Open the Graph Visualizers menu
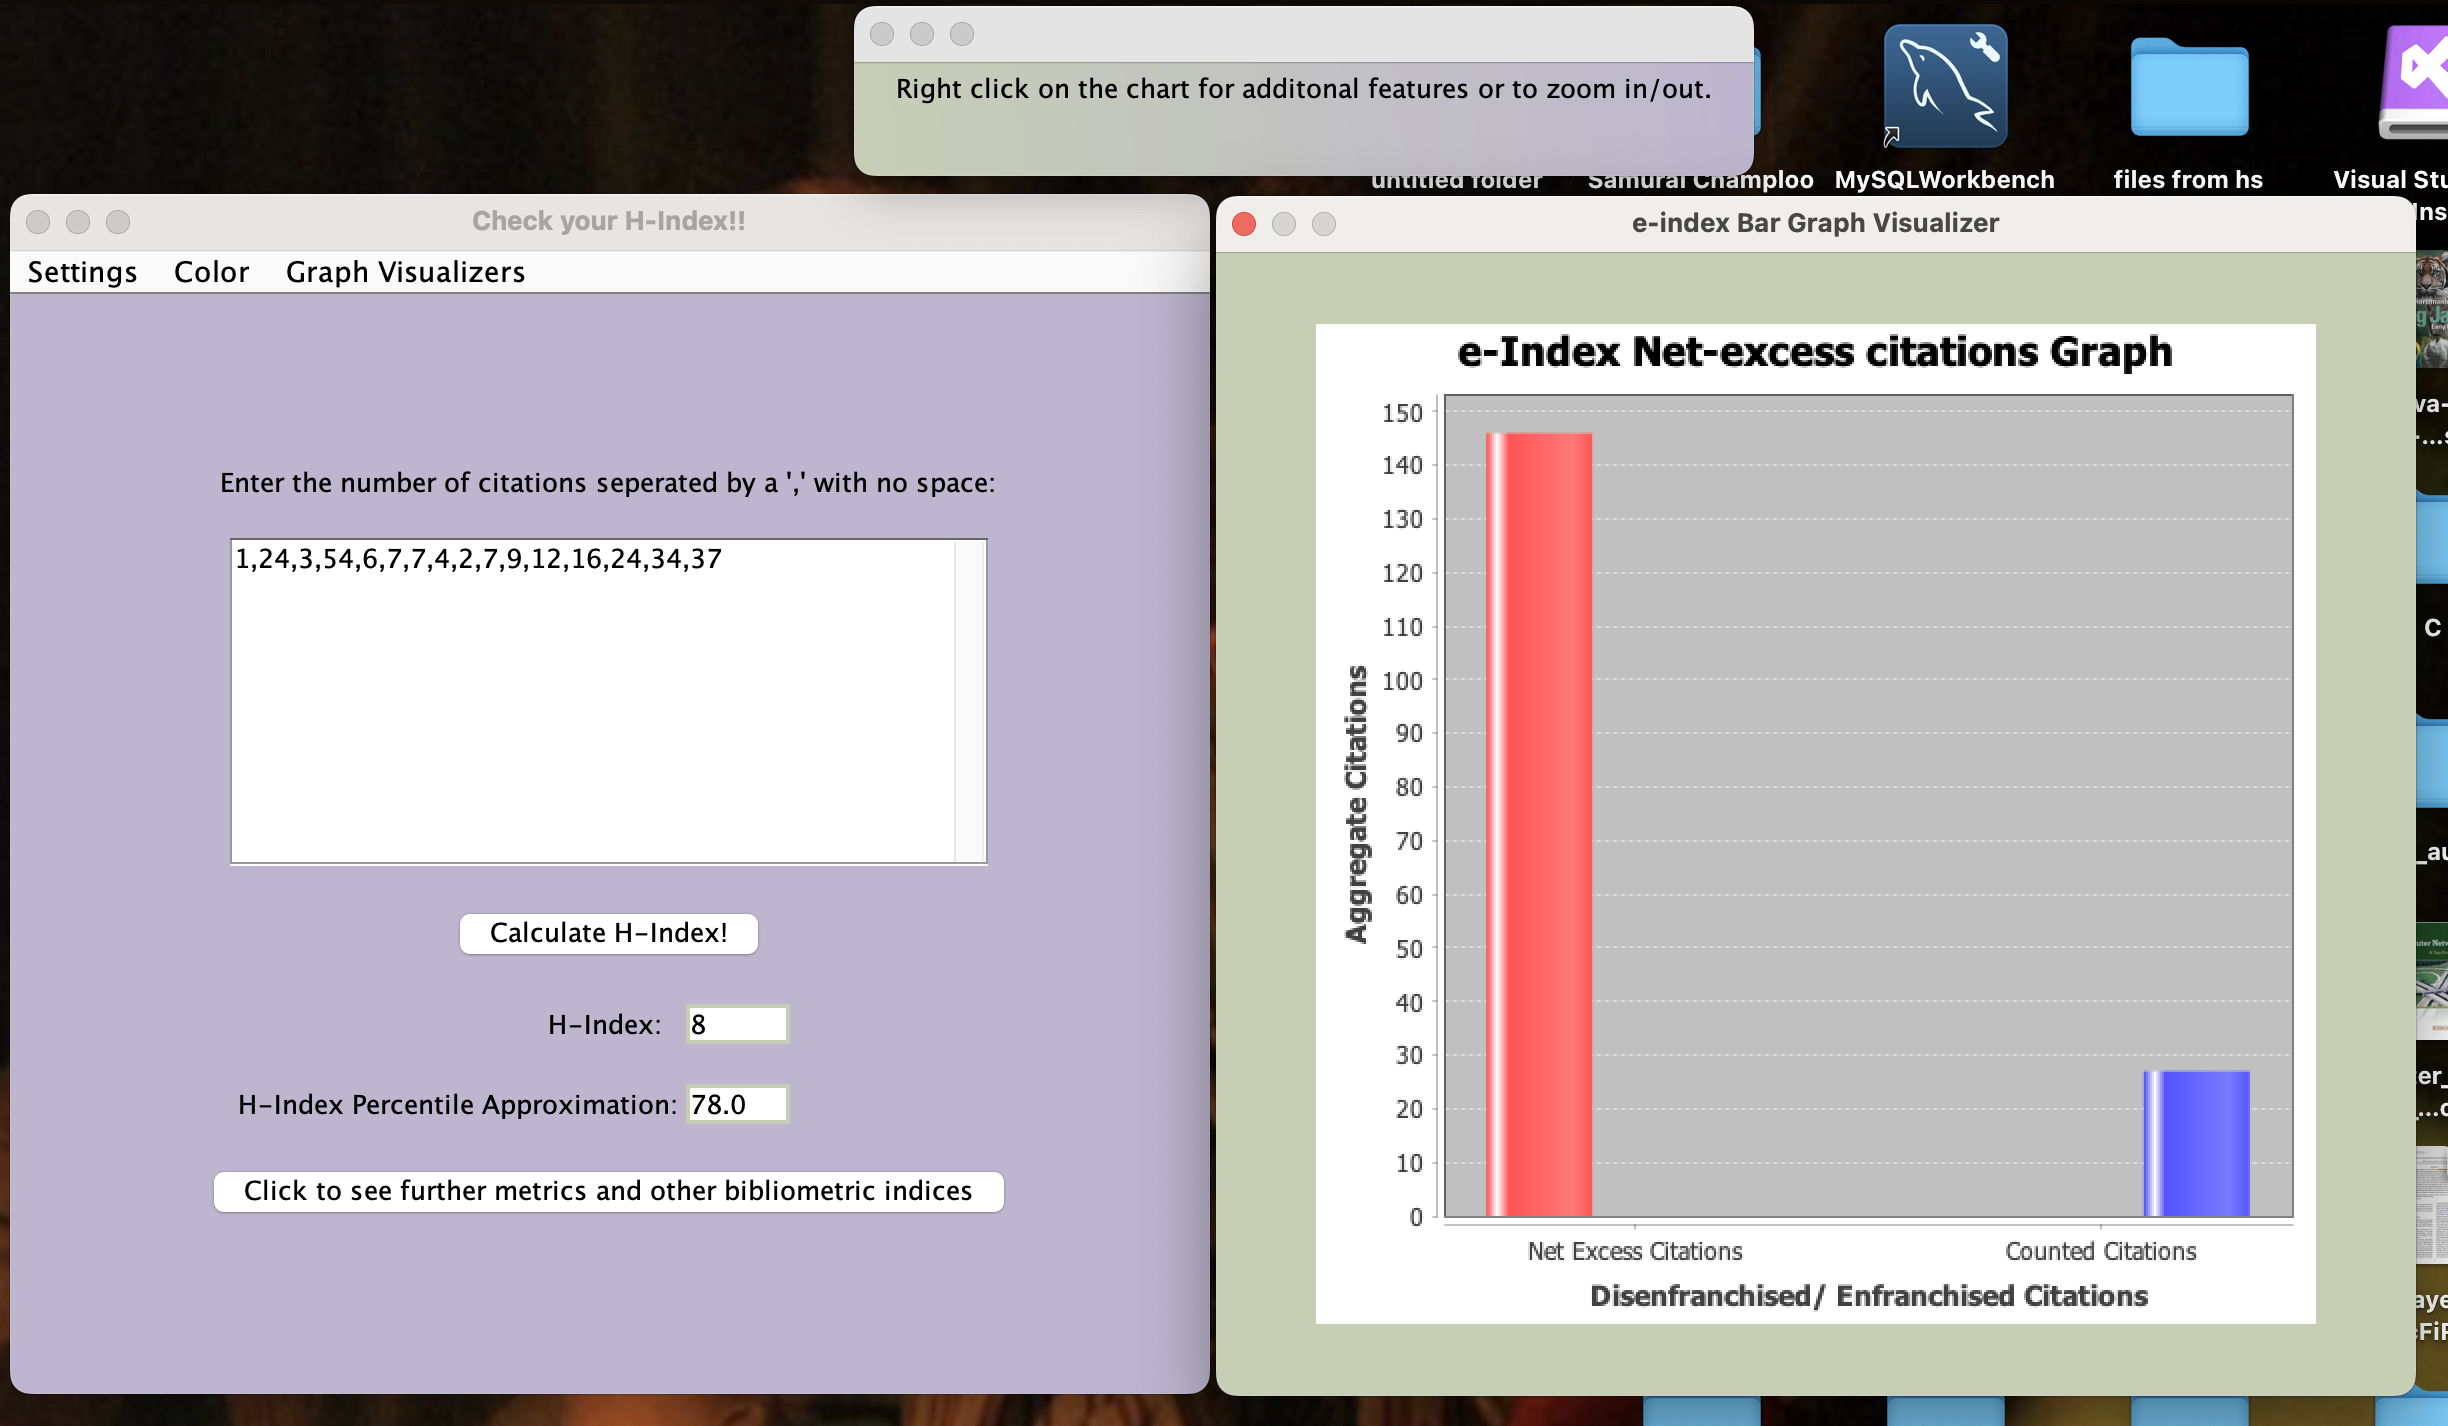2448x1426 pixels. pos(405,272)
